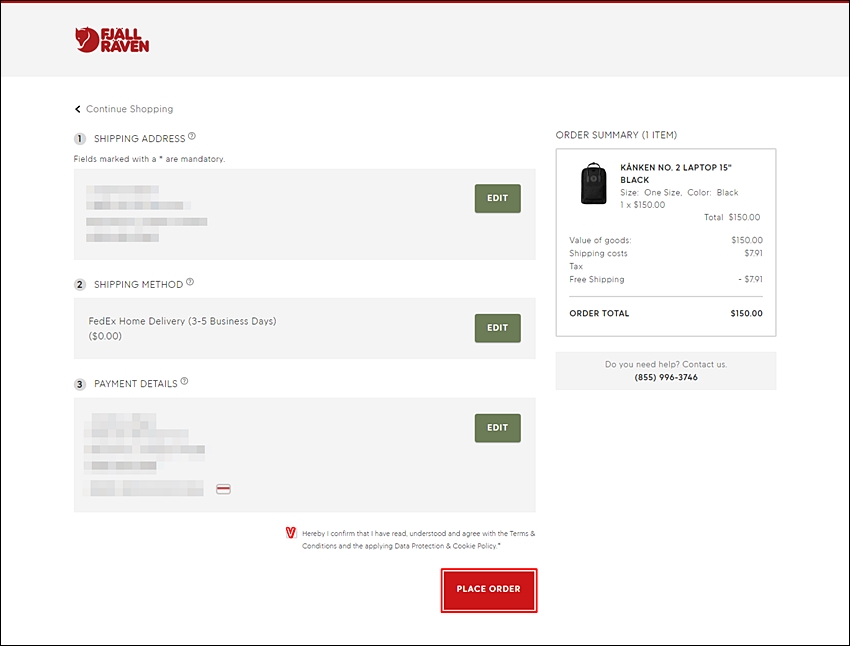Edit the FedEx Home Delivery shipping method
Viewport: 850px width, 646px height.
point(498,328)
